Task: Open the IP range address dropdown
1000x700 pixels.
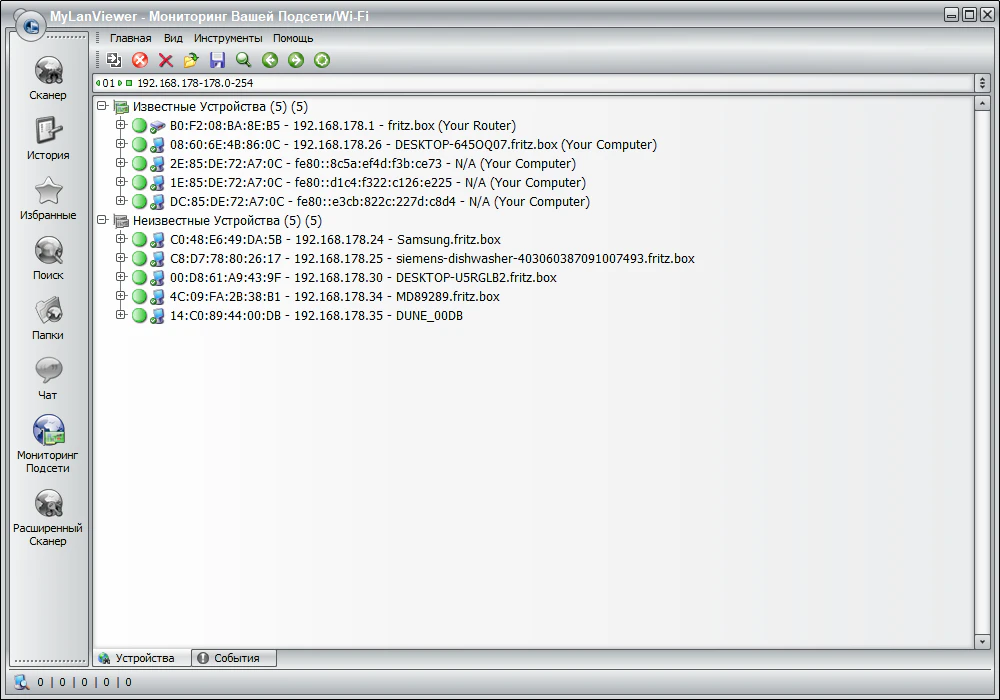Action: click(x=983, y=83)
